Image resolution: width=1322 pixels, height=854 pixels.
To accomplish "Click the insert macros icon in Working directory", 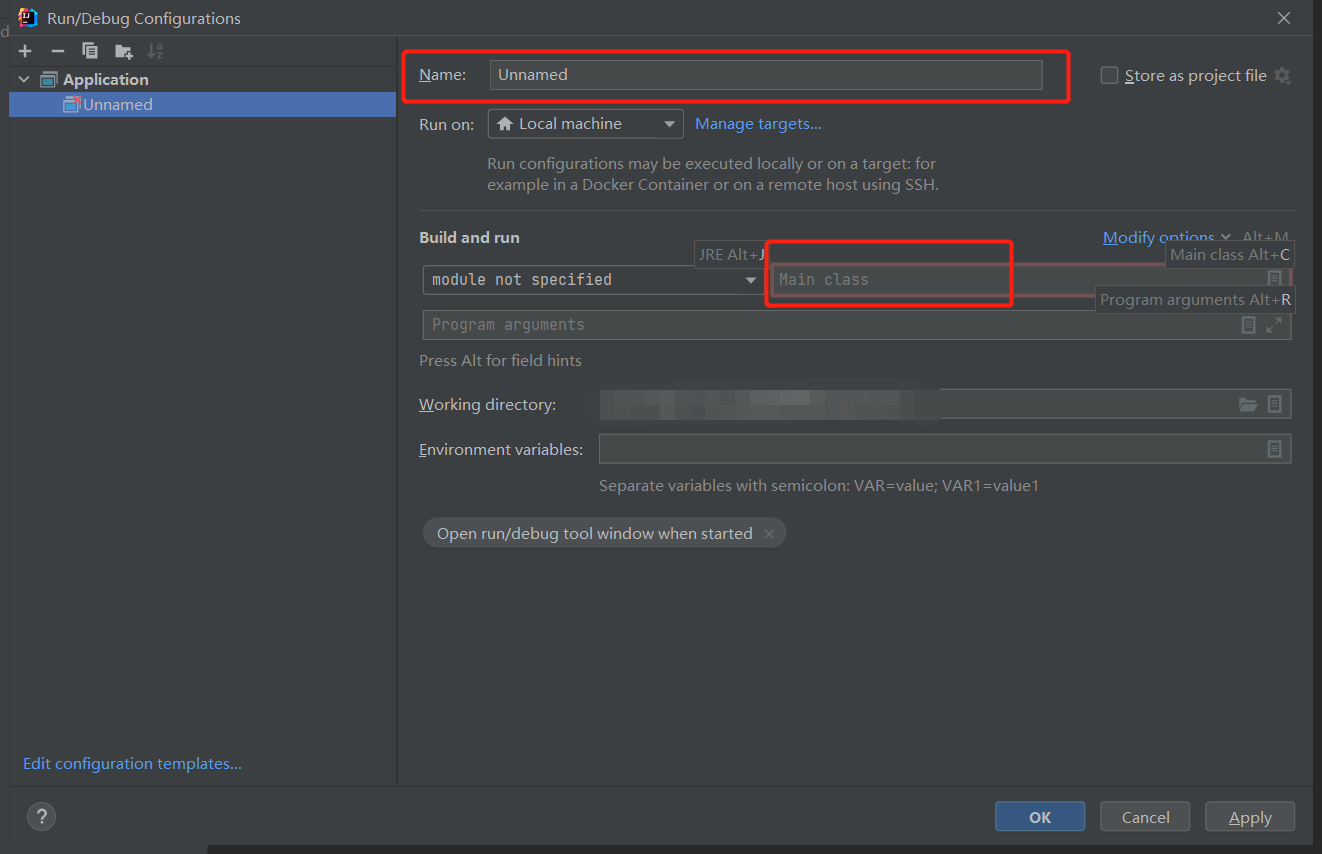I will pos(1274,404).
